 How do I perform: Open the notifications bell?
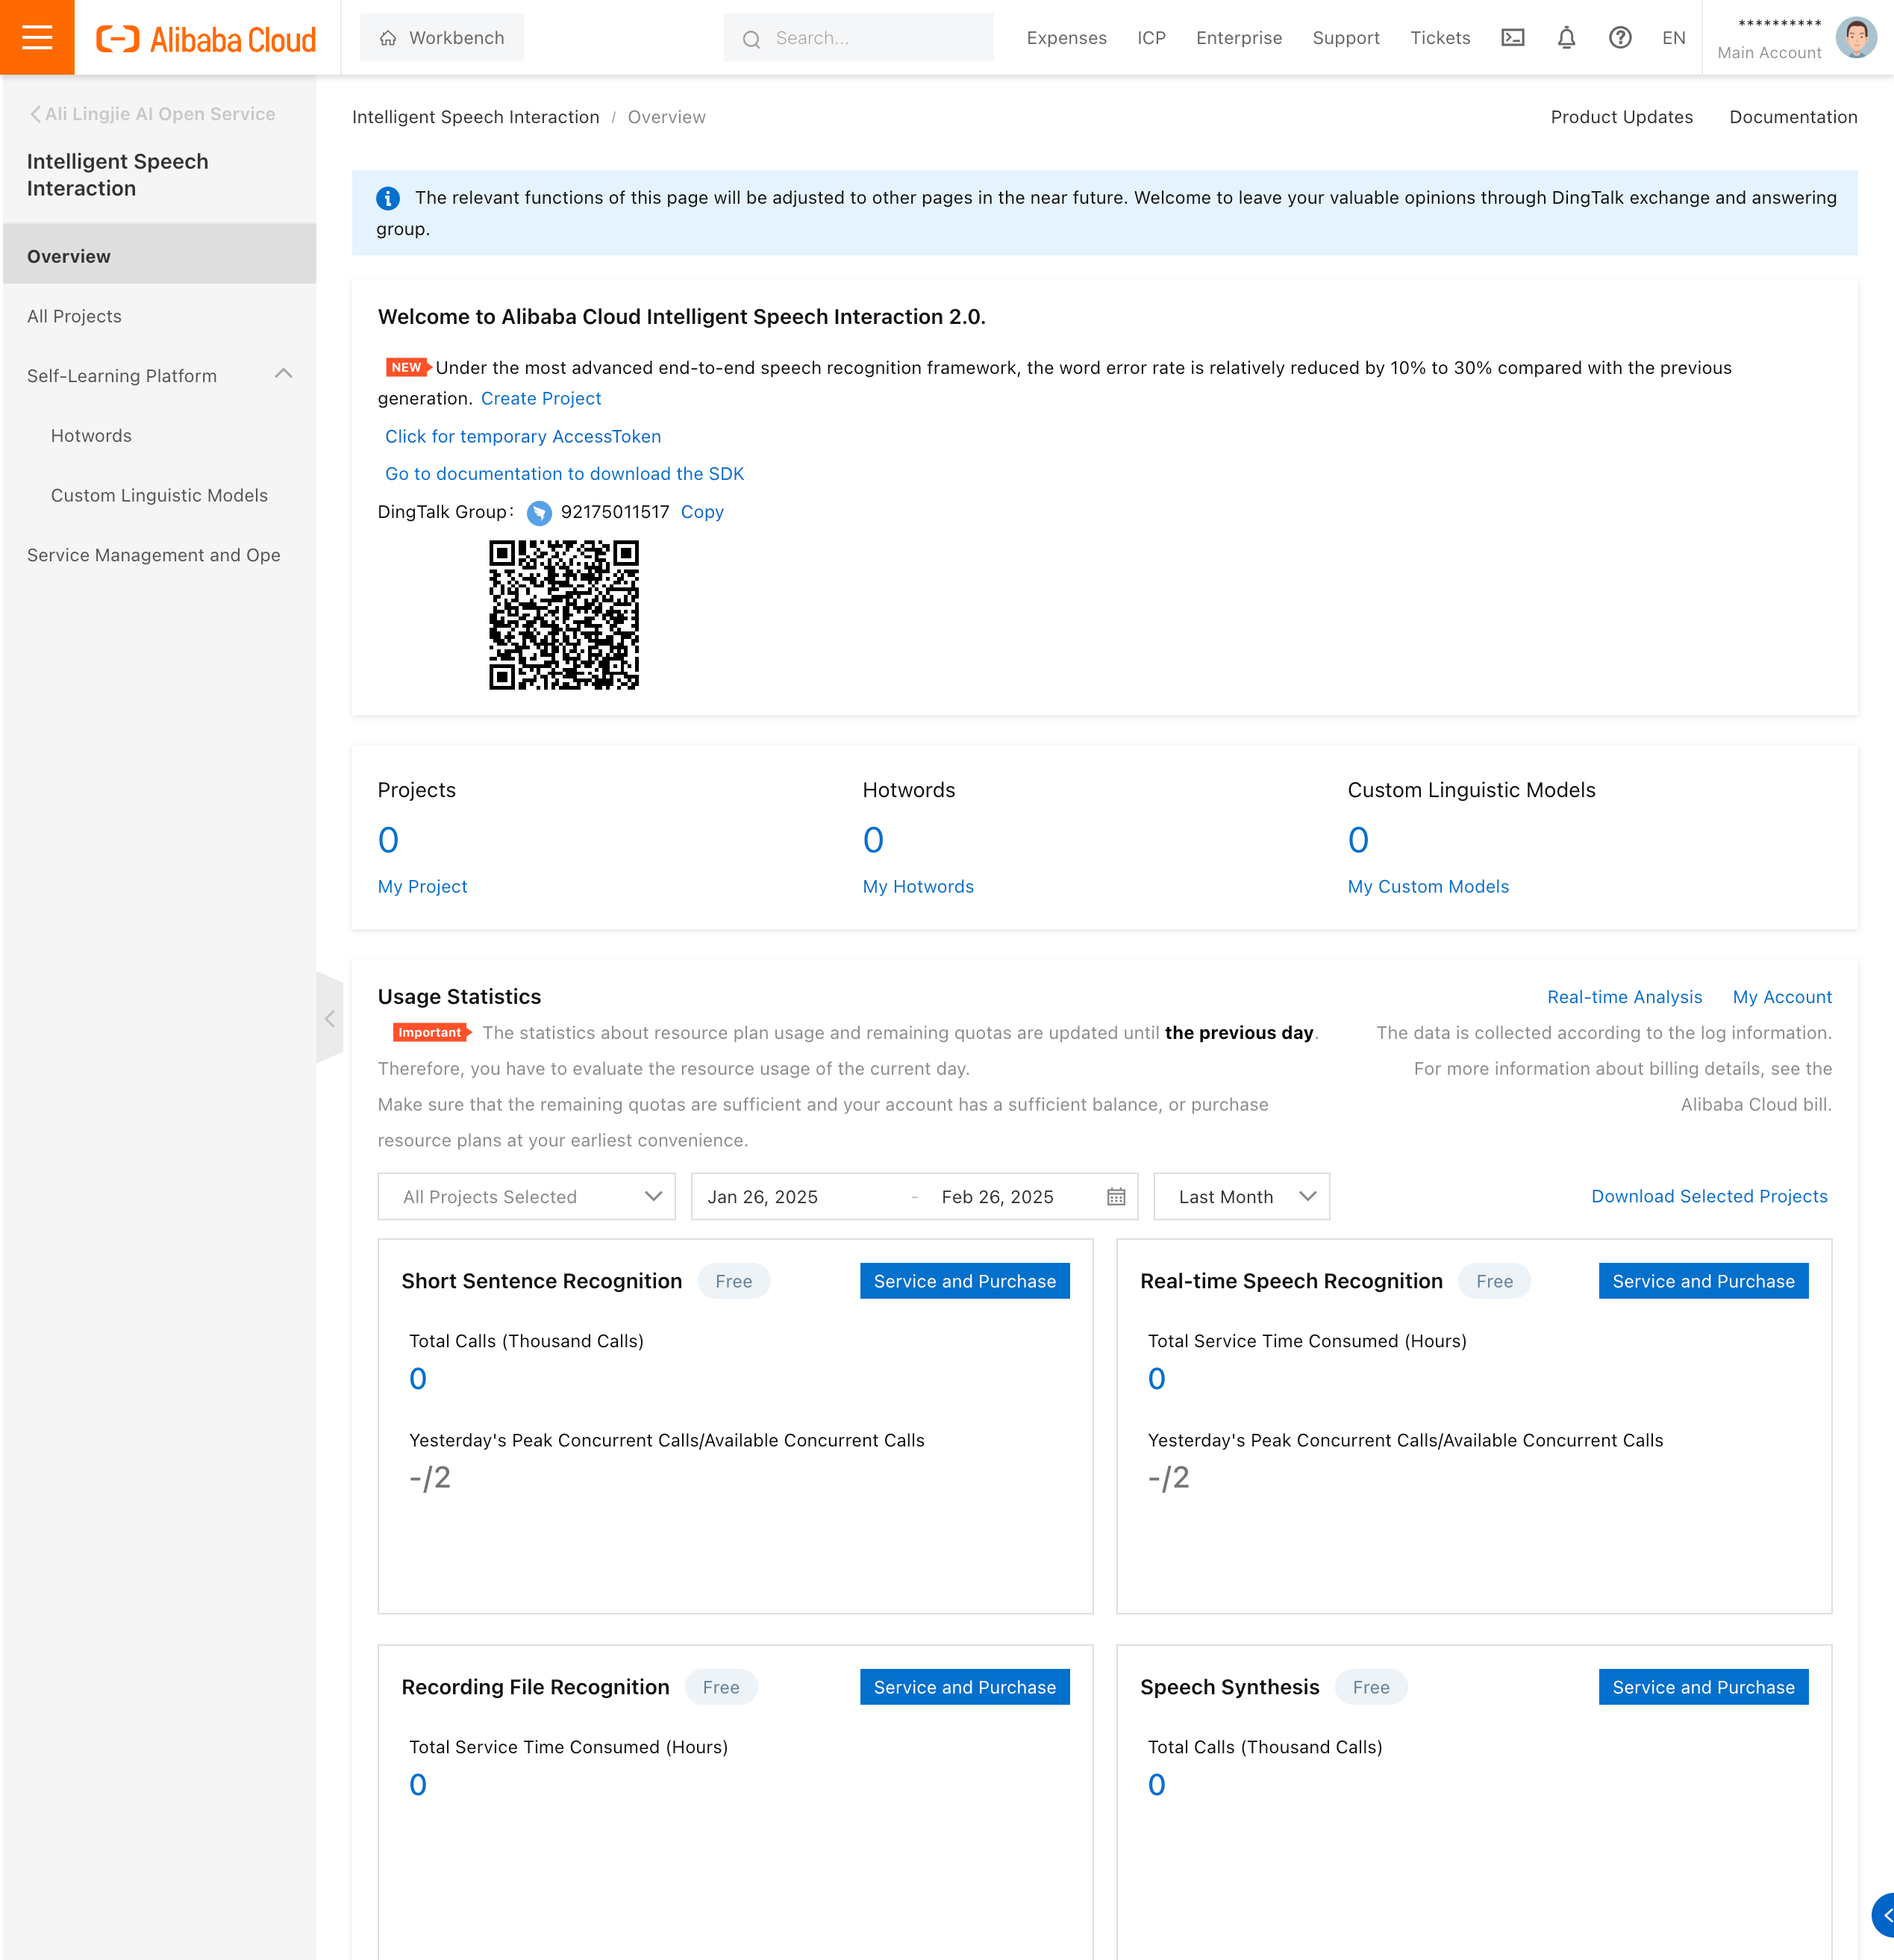coord(1566,38)
